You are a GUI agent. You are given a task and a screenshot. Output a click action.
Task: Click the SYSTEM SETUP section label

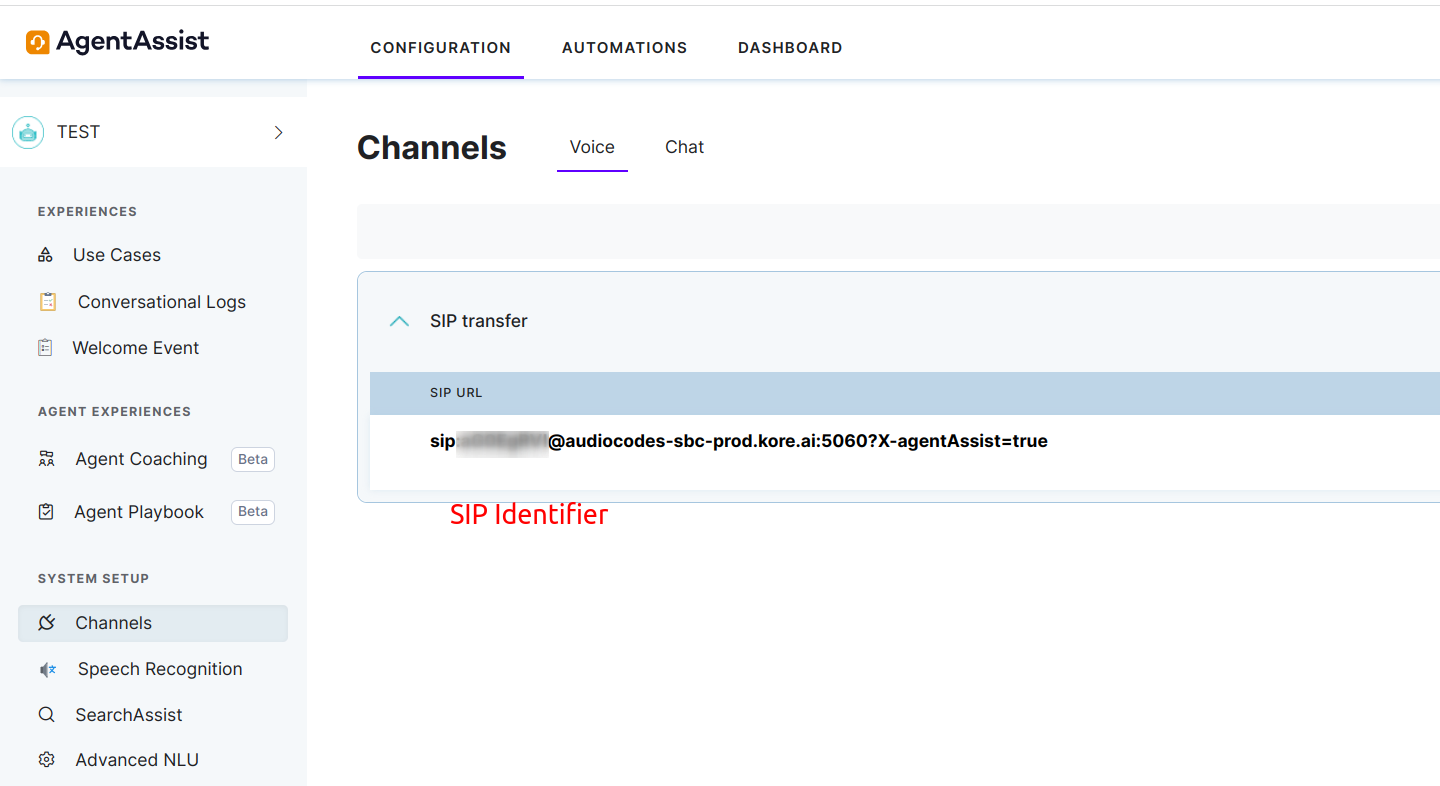[93, 579]
